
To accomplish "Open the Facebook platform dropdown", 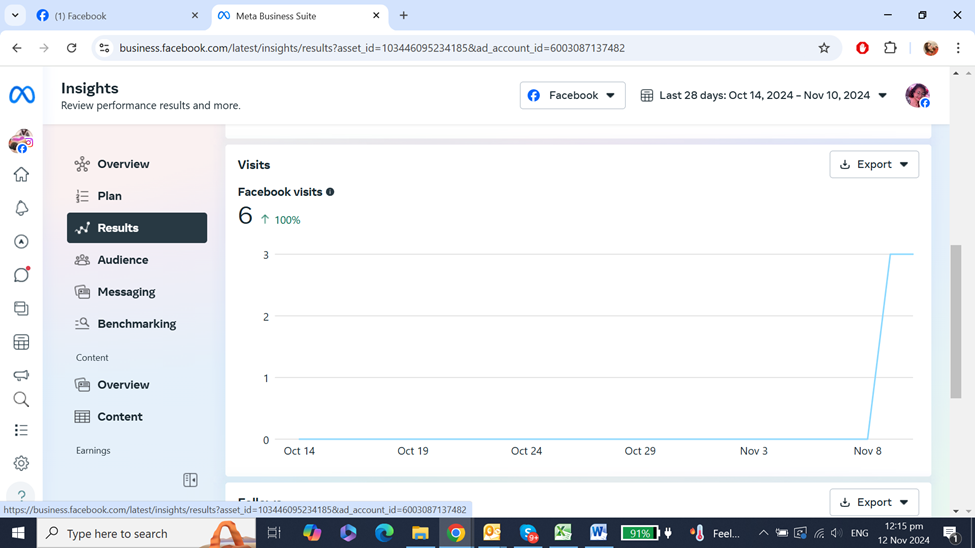I will click(x=573, y=95).
